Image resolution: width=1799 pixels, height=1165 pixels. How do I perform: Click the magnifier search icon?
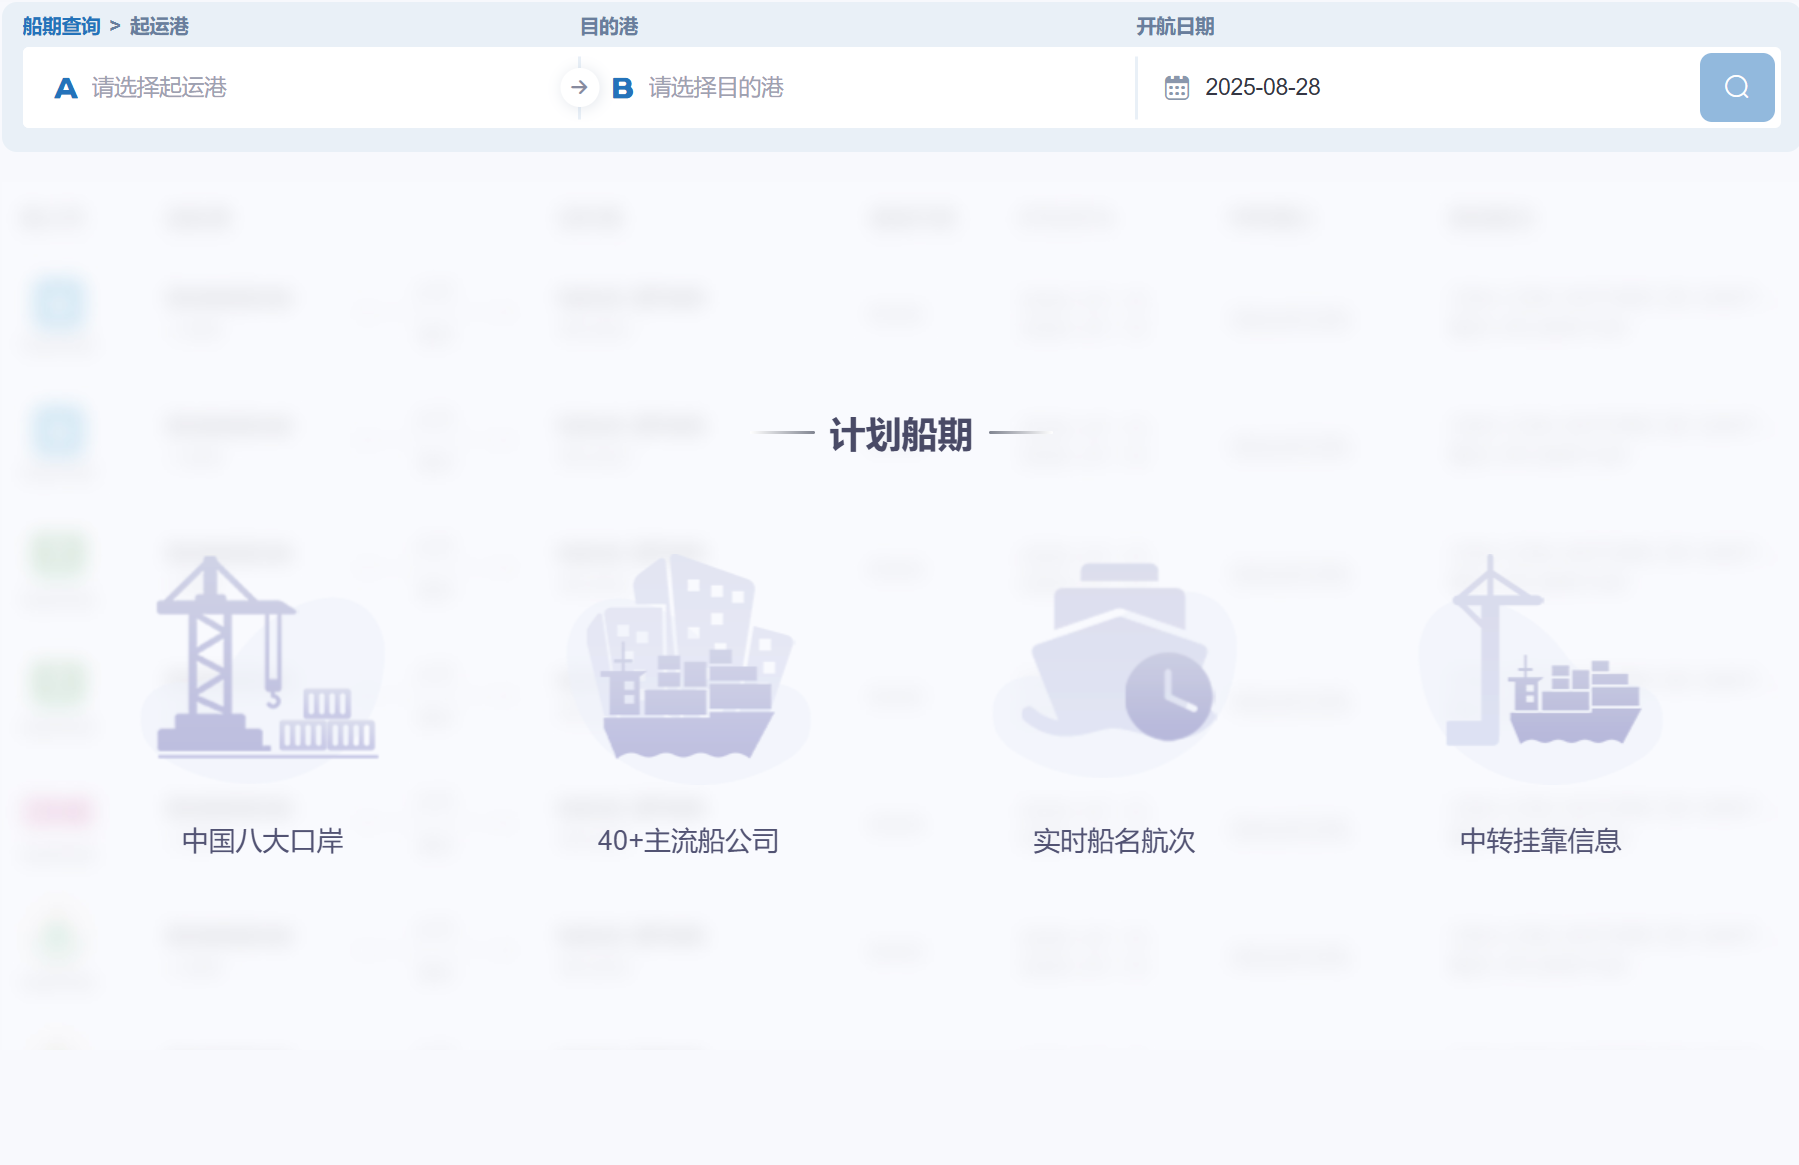[x=1737, y=88]
